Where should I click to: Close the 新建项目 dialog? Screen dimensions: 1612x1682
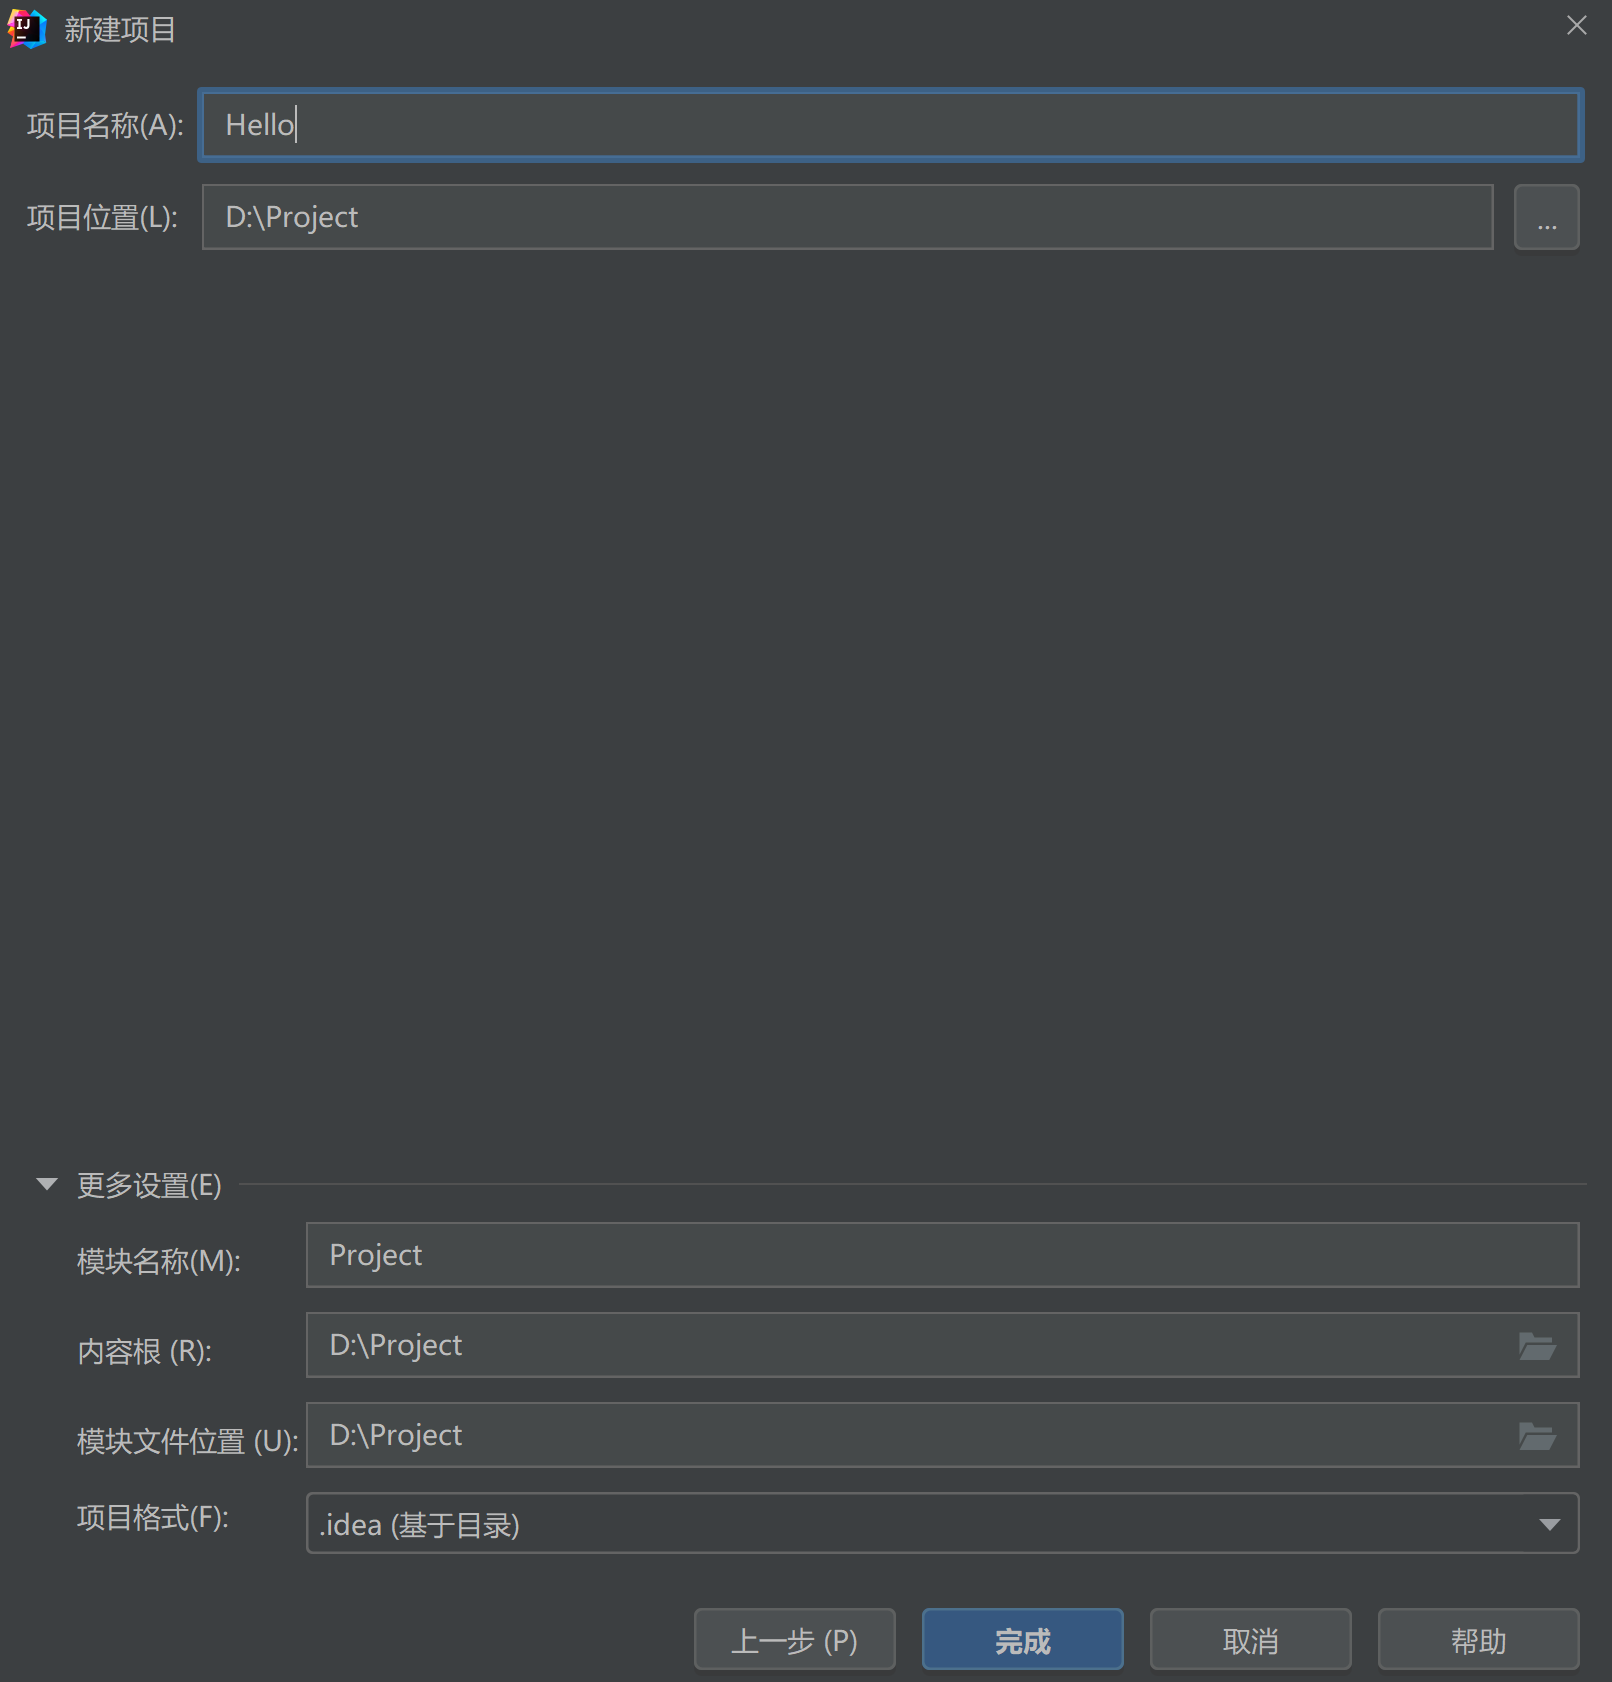pos(1576,25)
